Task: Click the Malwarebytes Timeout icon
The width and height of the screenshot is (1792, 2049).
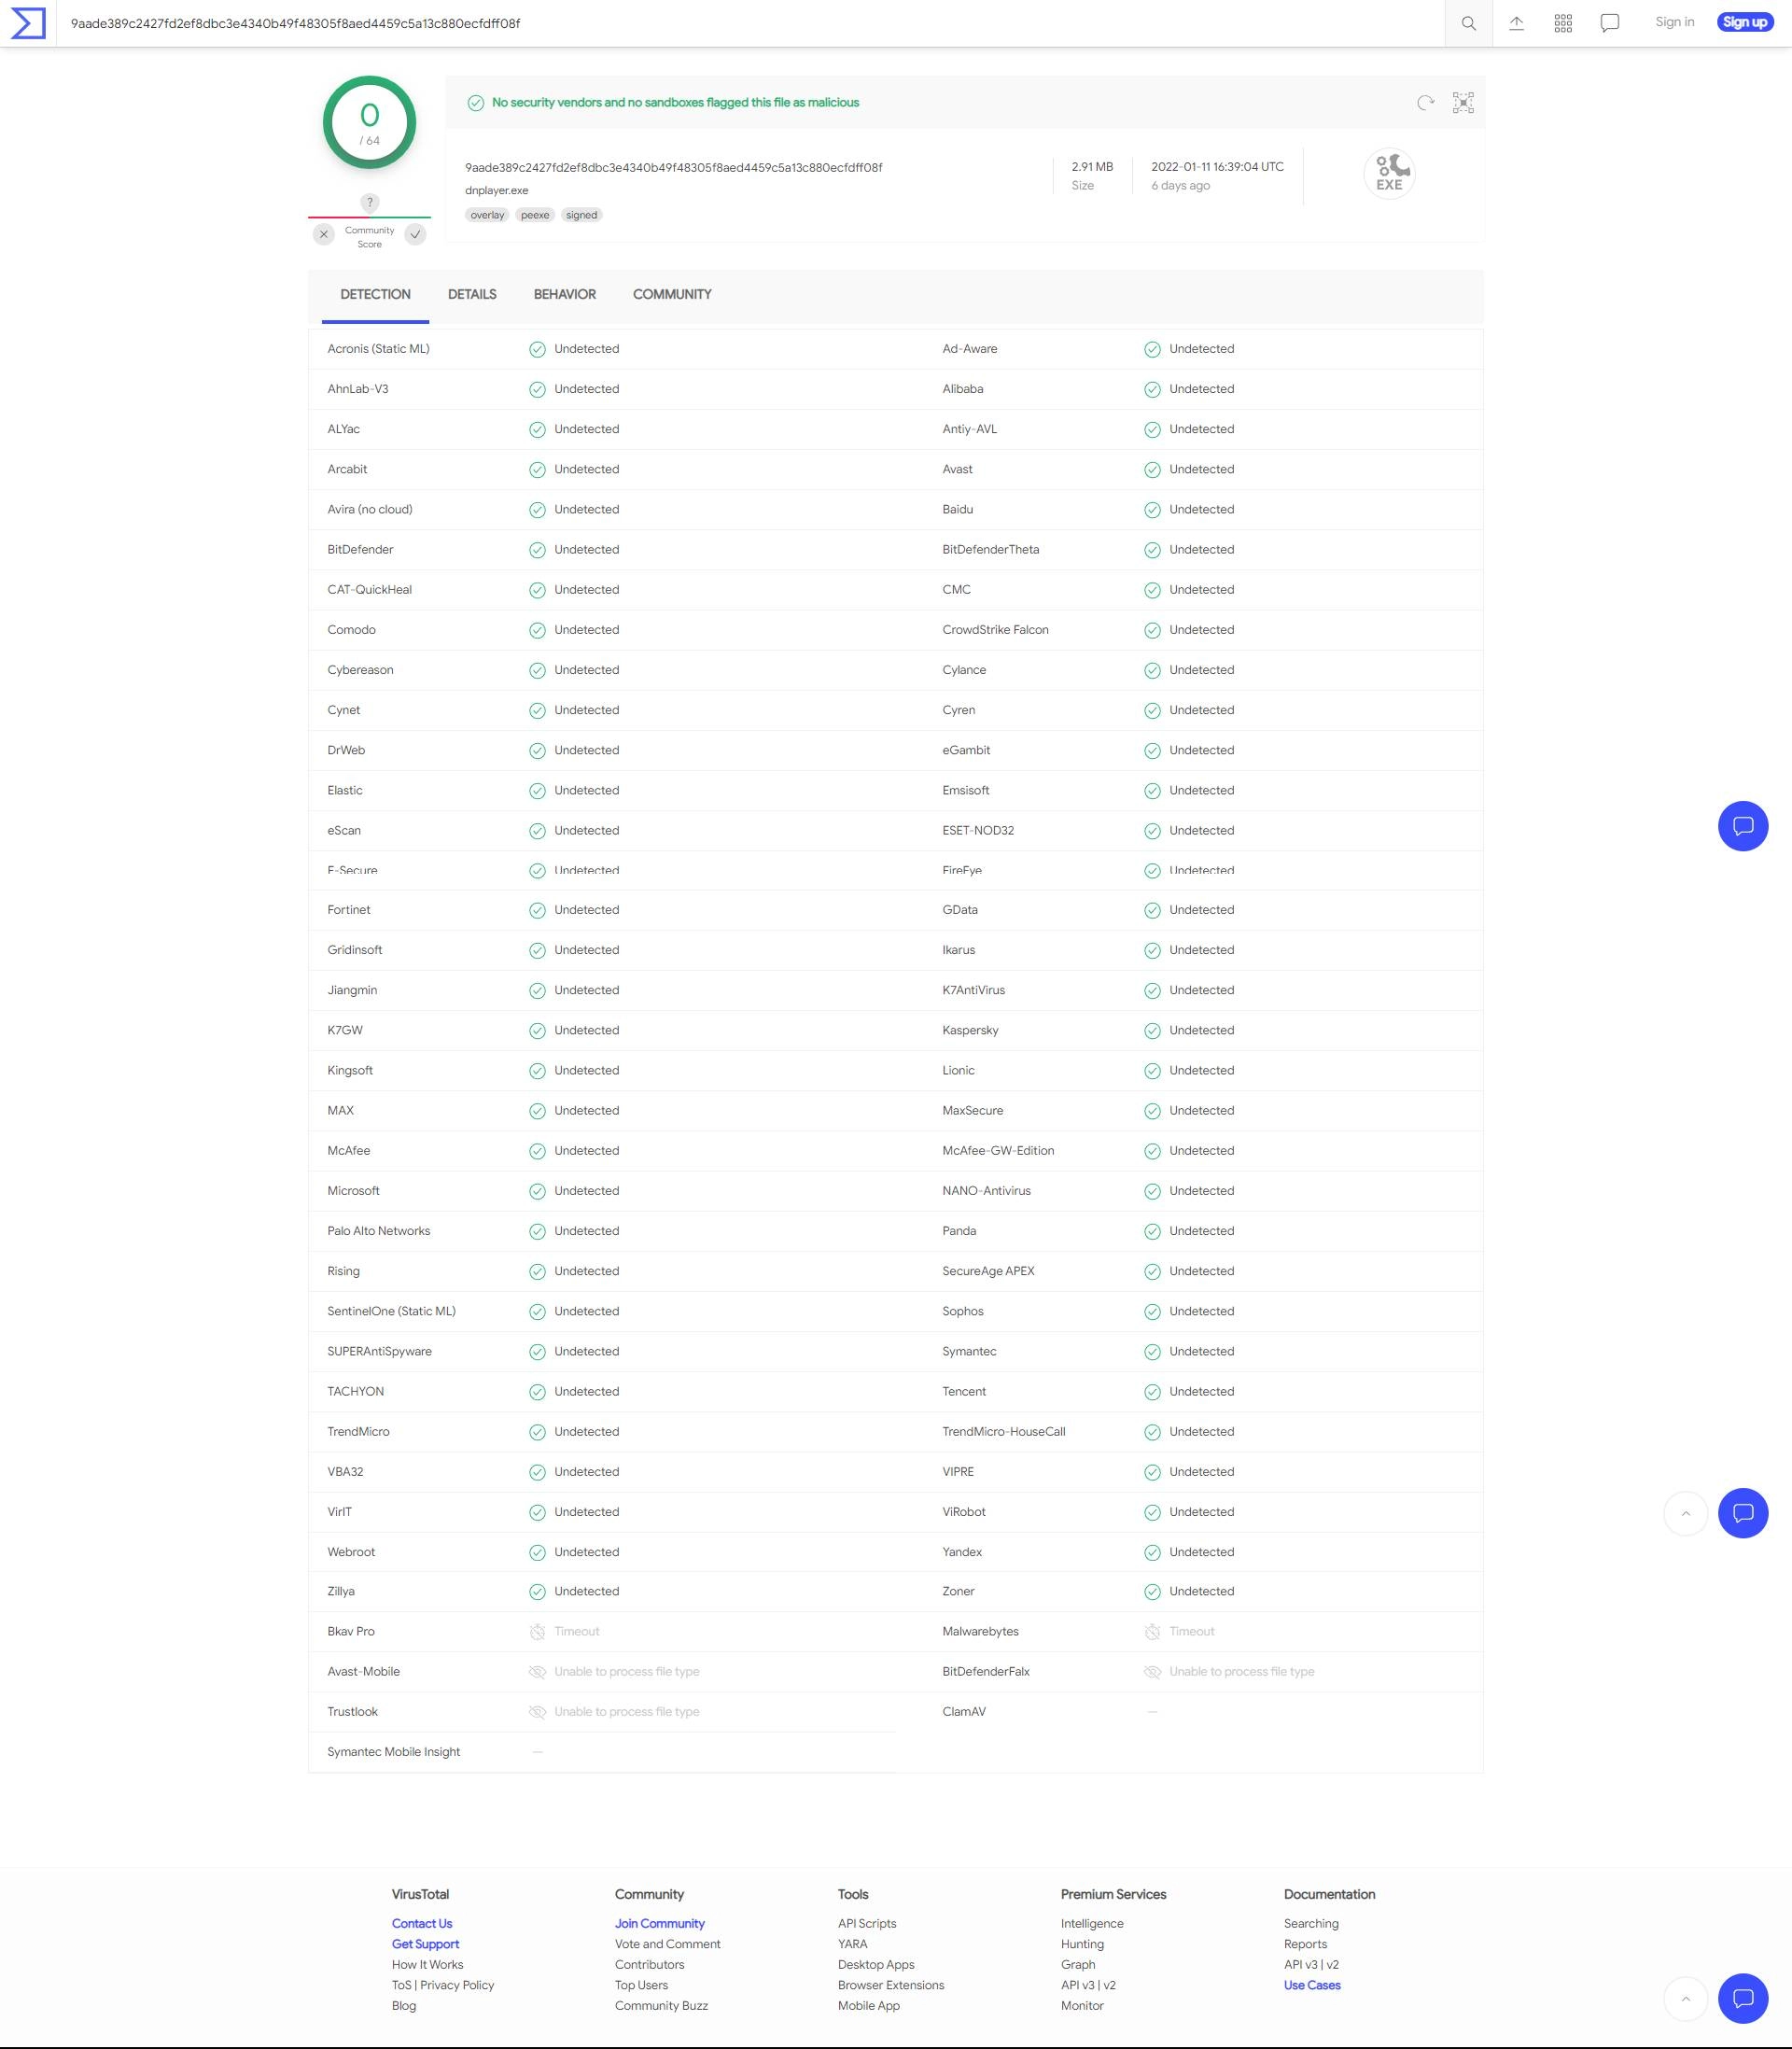Action: (x=1152, y=1631)
